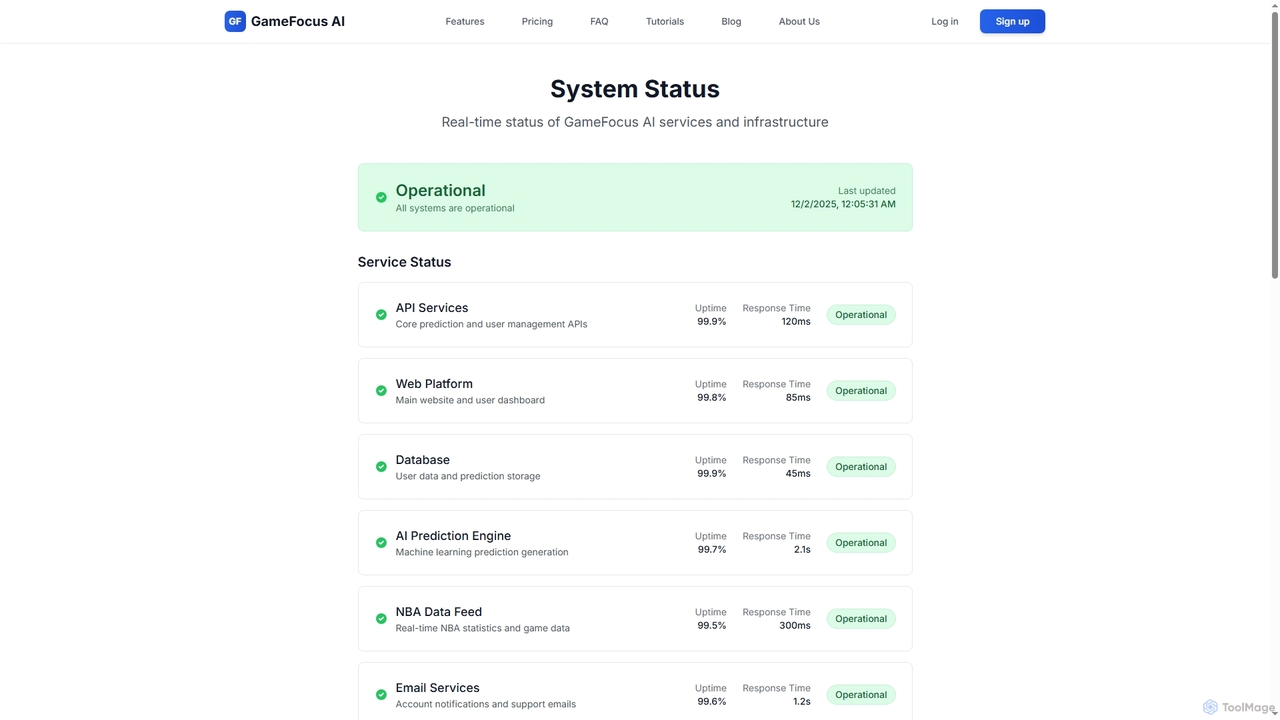Image resolution: width=1280 pixels, height=720 pixels.
Task: Open the About Us page
Action: click(799, 21)
